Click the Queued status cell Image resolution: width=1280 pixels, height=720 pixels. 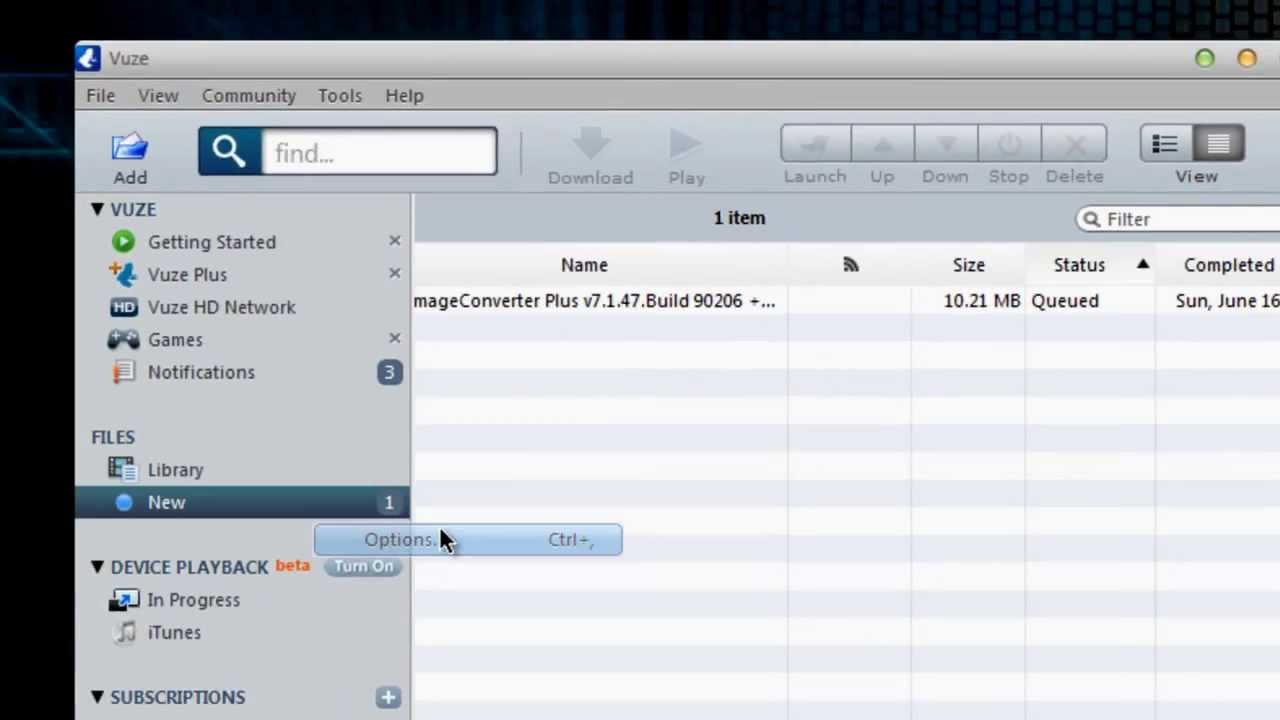pyautogui.click(x=1065, y=301)
